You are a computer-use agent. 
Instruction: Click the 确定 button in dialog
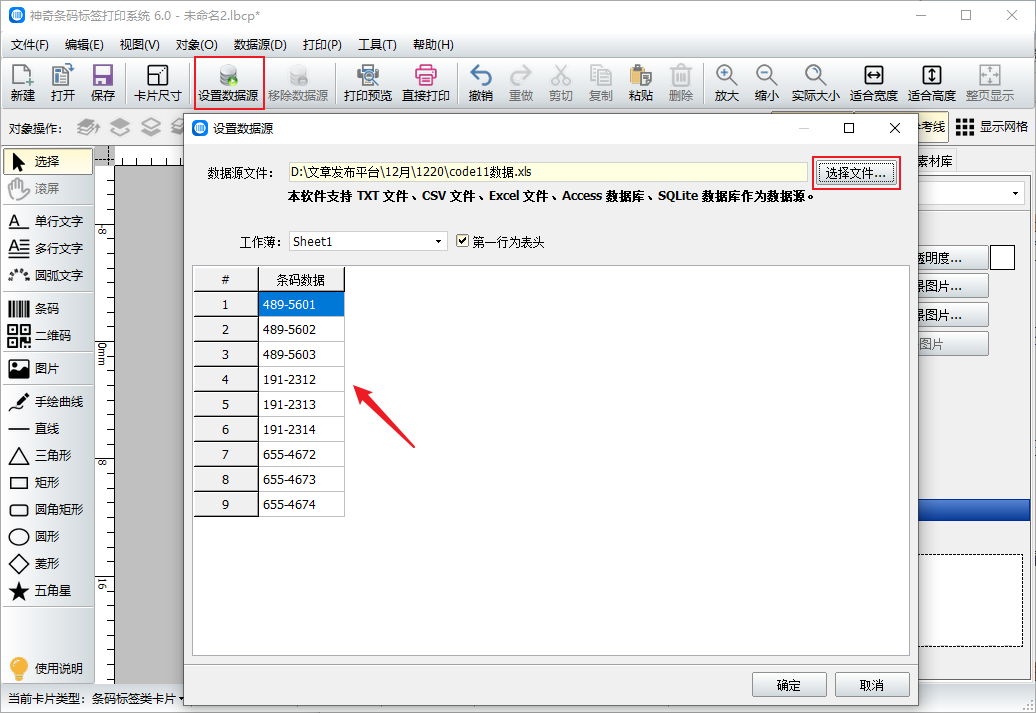(x=789, y=685)
